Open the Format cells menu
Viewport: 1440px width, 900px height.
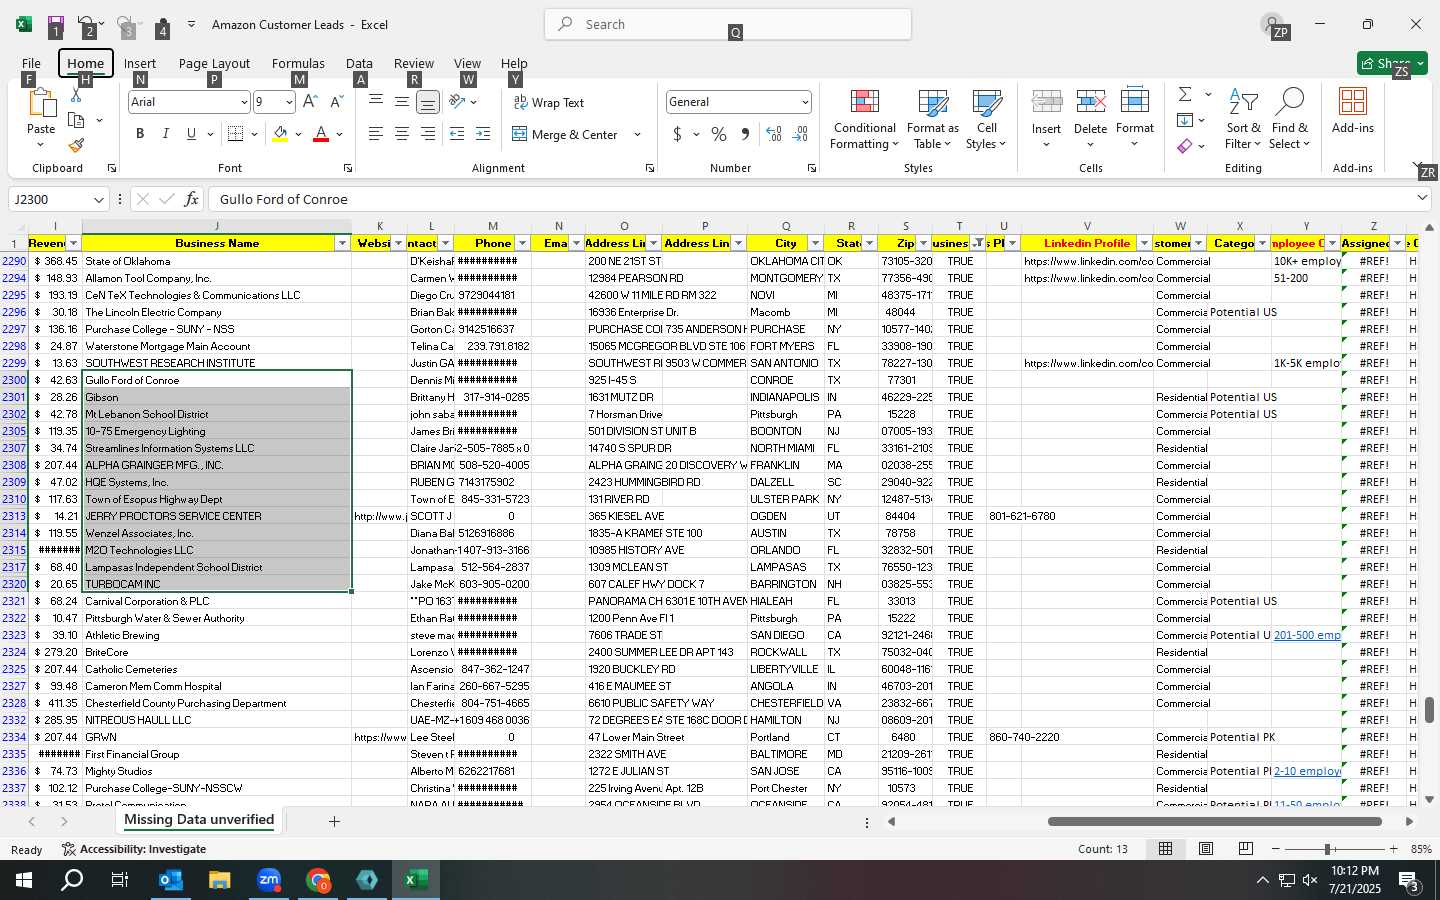[1135, 119]
